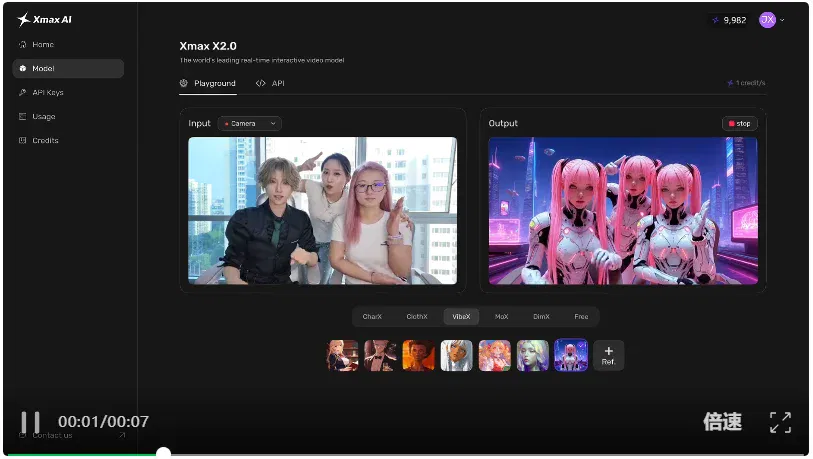Seek using the video progress bar handle
The width and height of the screenshot is (813, 459).
[x=163, y=454]
